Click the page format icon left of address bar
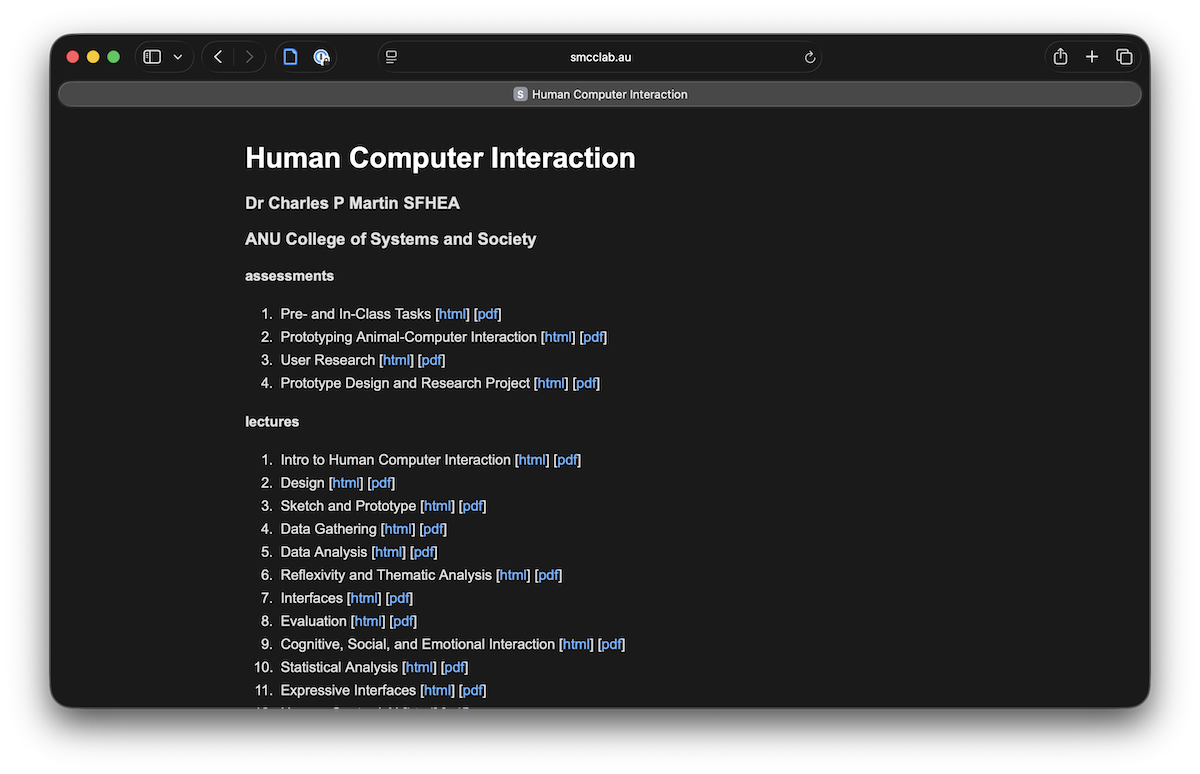Image resolution: width=1200 pixels, height=774 pixels. [391, 57]
